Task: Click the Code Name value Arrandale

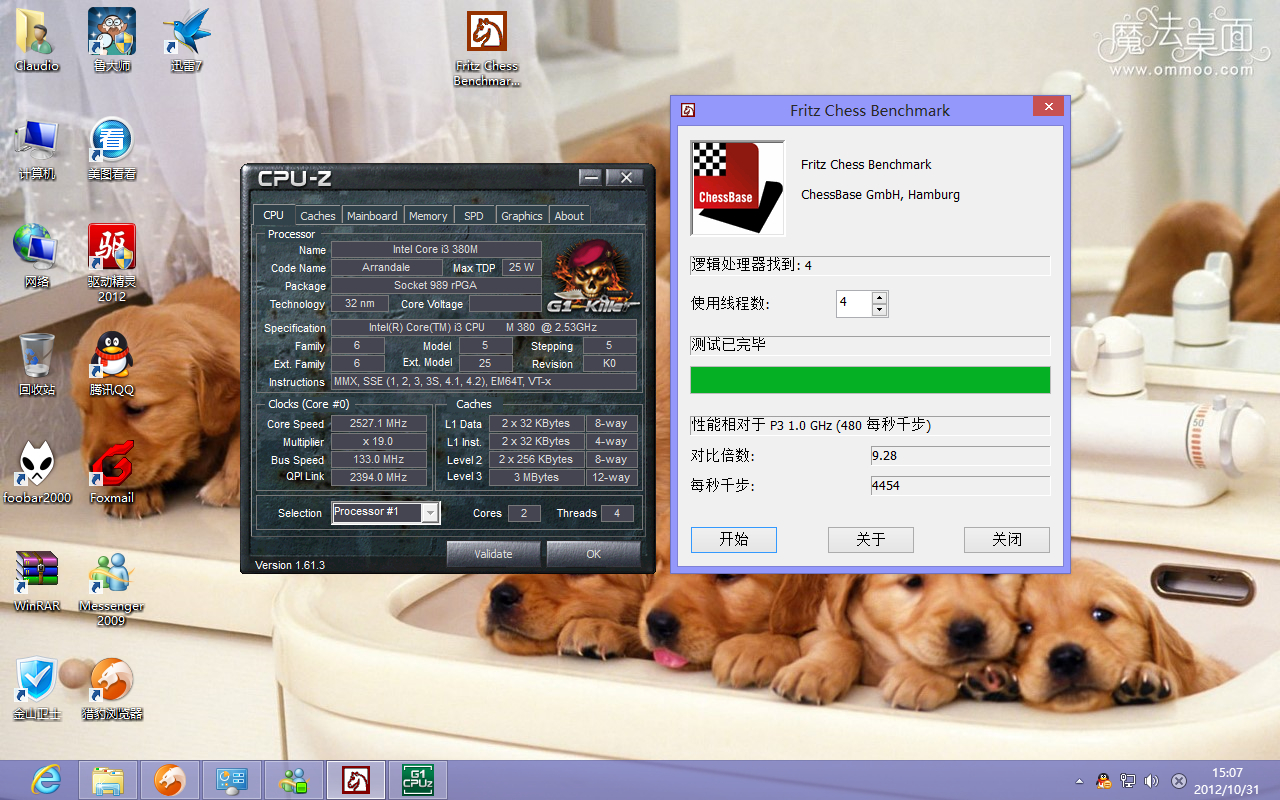Action: [386, 268]
